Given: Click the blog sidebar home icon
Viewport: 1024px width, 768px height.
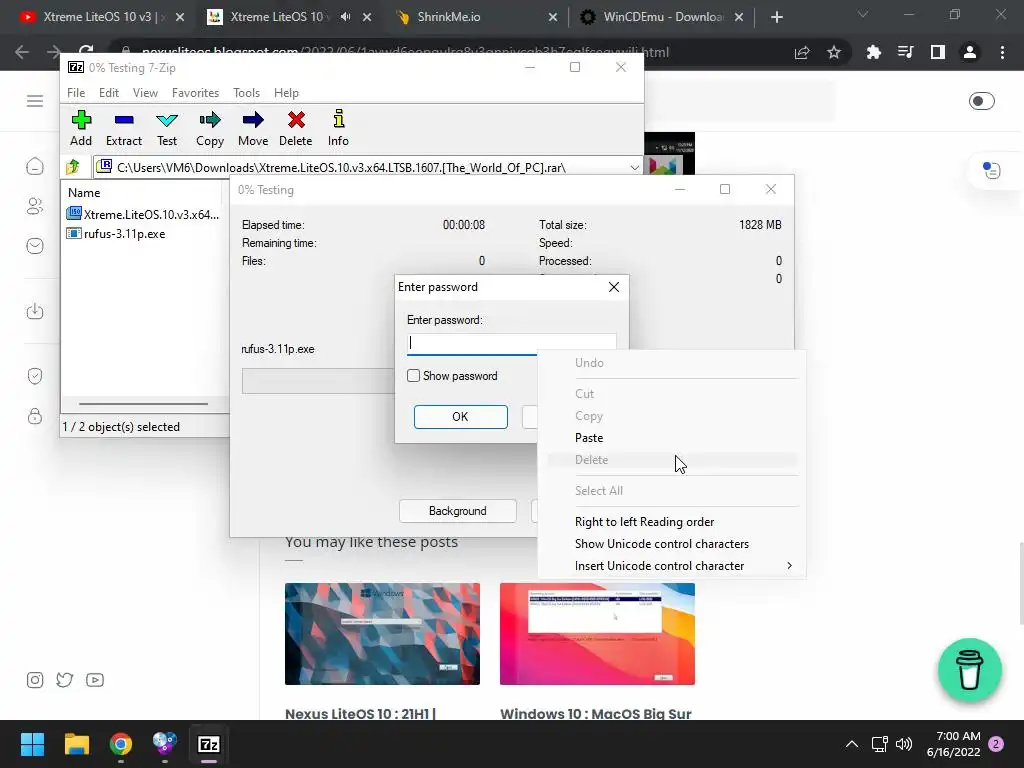Looking at the screenshot, I should [x=35, y=167].
